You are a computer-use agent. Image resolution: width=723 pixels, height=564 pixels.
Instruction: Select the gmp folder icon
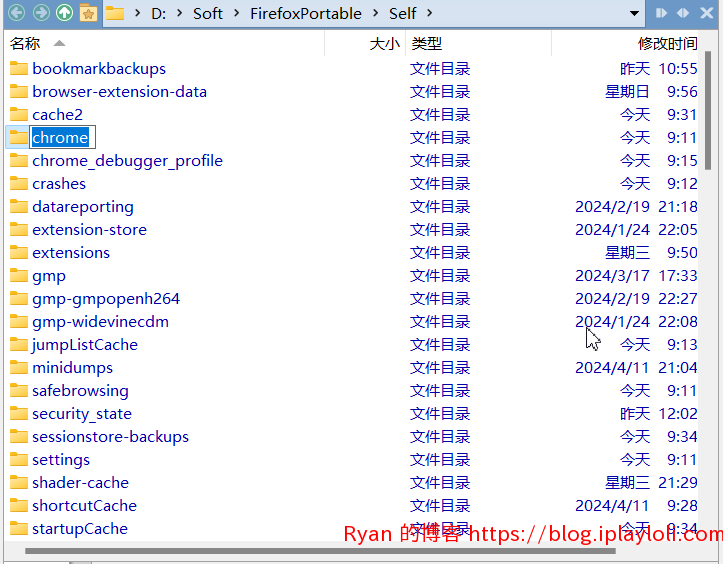(x=19, y=275)
